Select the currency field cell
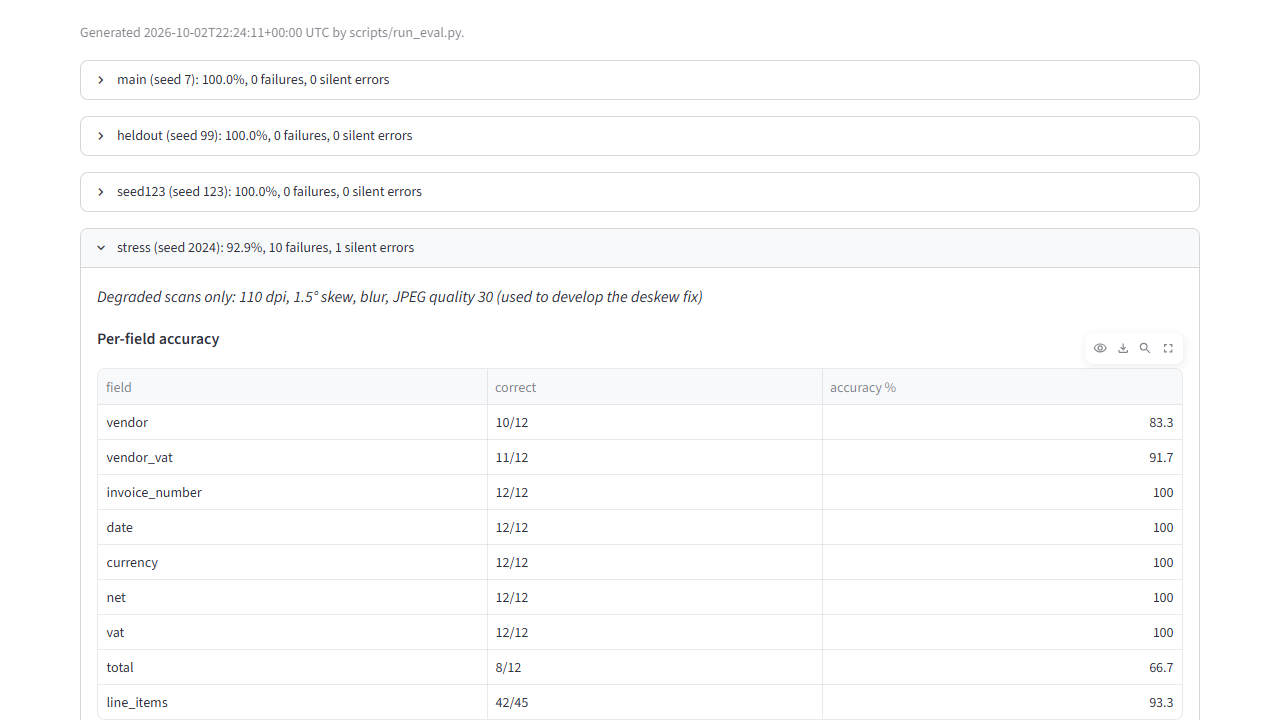1280x720 pixels. coord(292,562)
